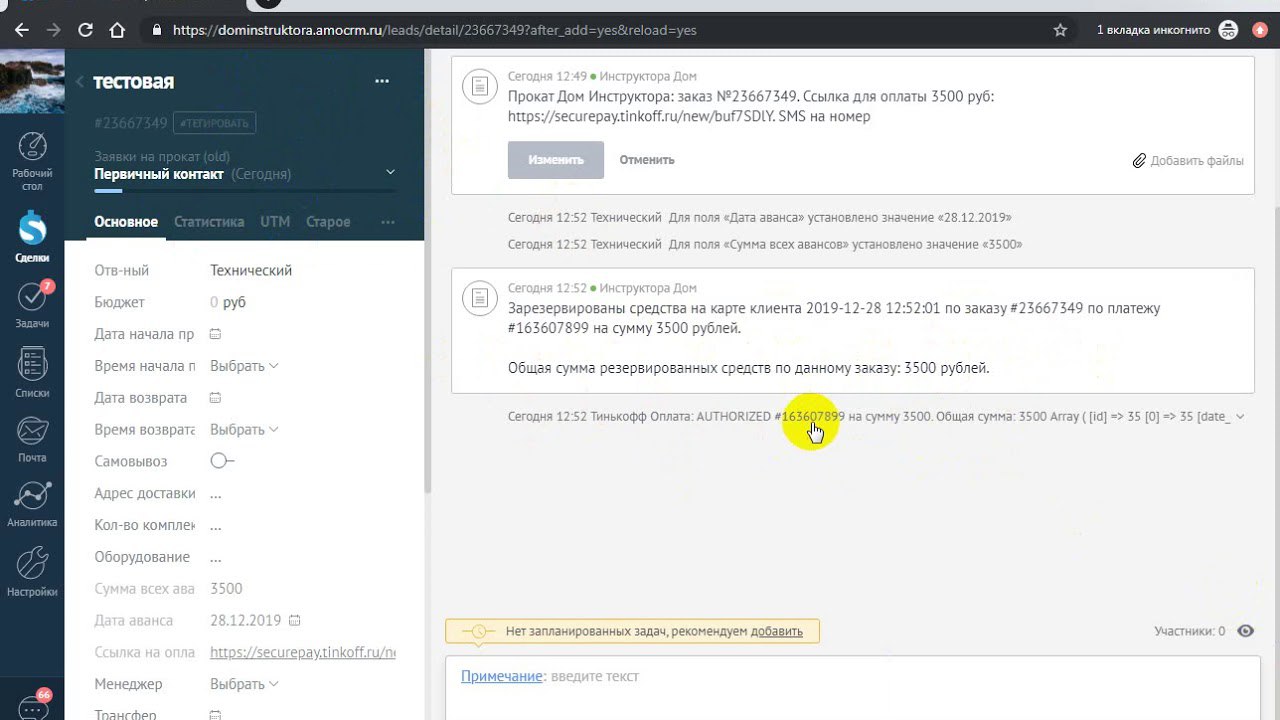The image size is (1280, 720).
Task: Click Бюджет value field
Action: 228,302
